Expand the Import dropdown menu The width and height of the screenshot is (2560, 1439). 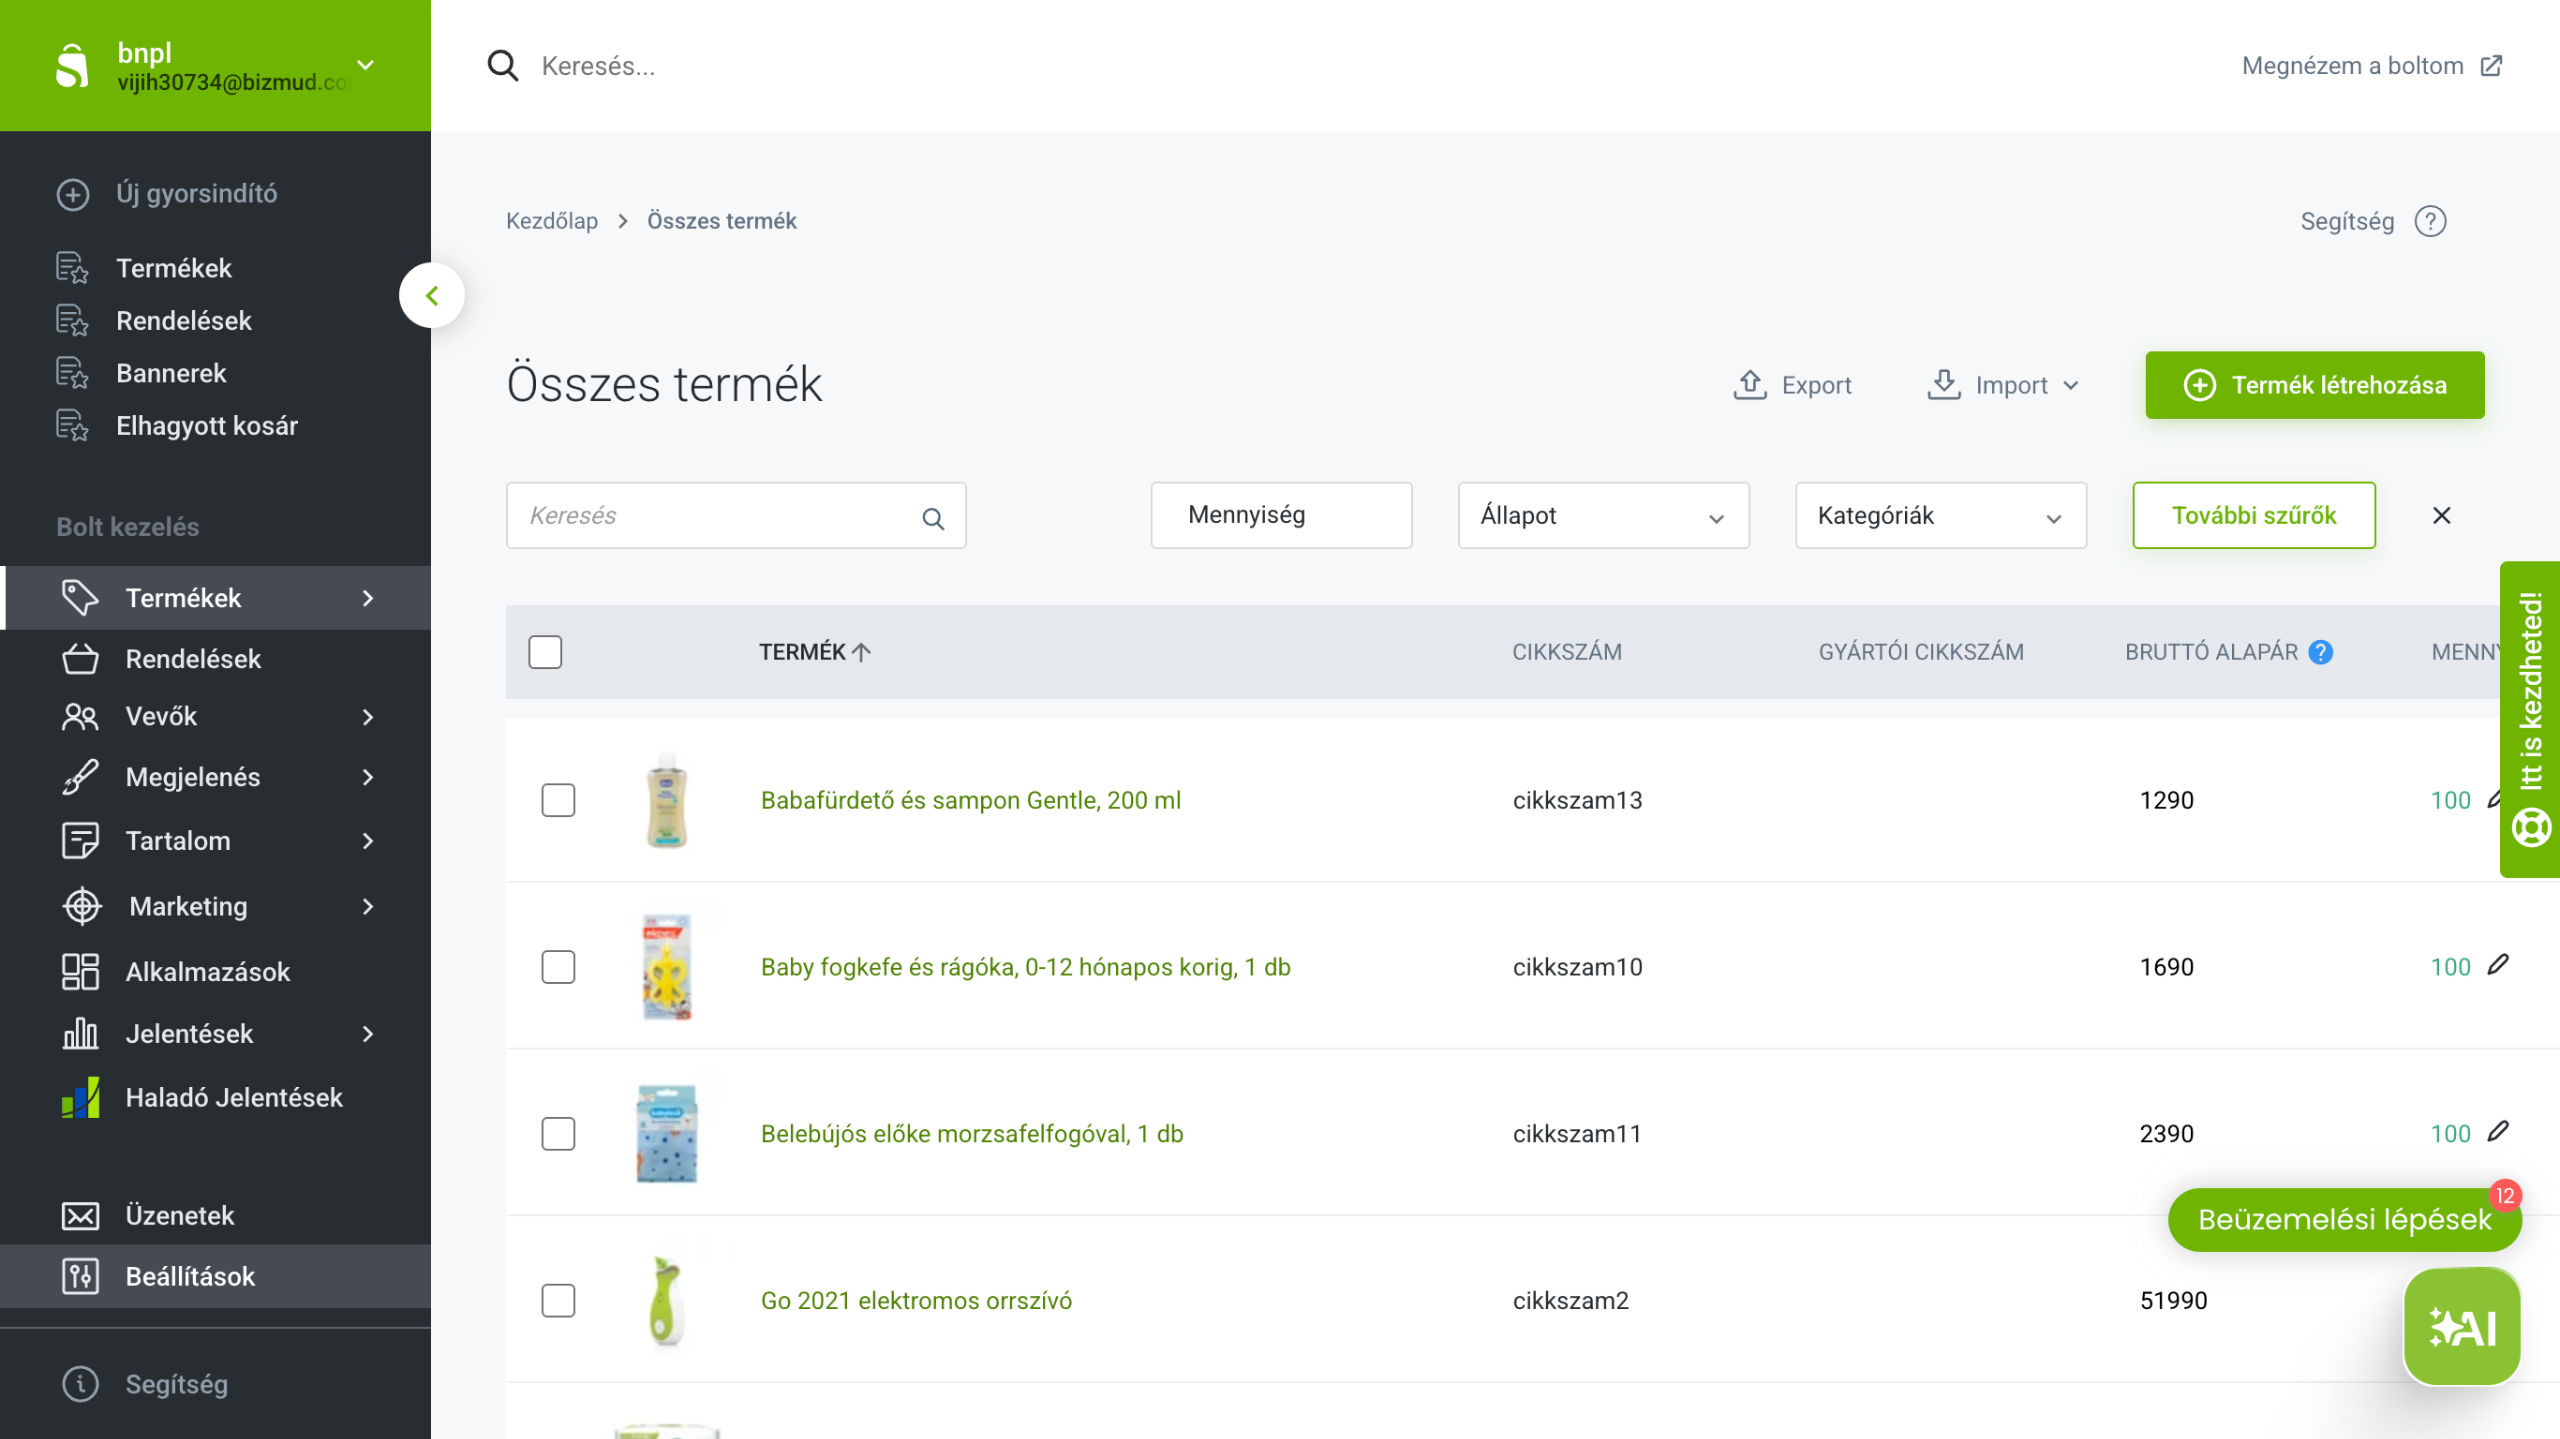2004,385
